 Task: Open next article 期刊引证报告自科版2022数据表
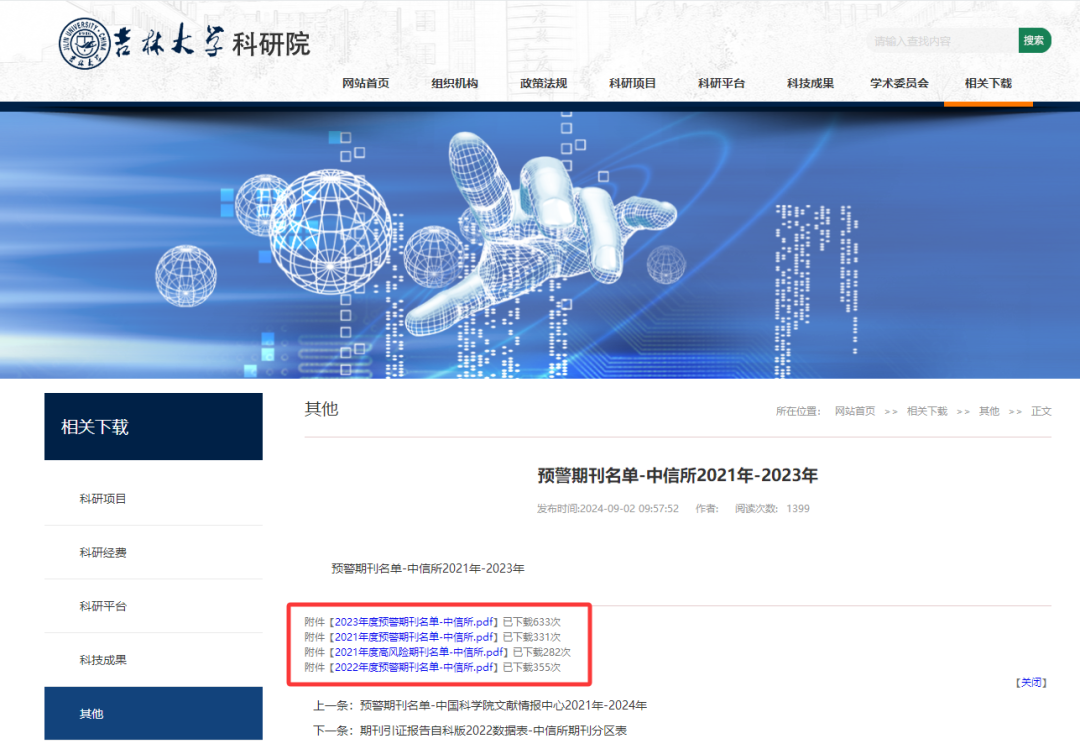coord(493,730)
